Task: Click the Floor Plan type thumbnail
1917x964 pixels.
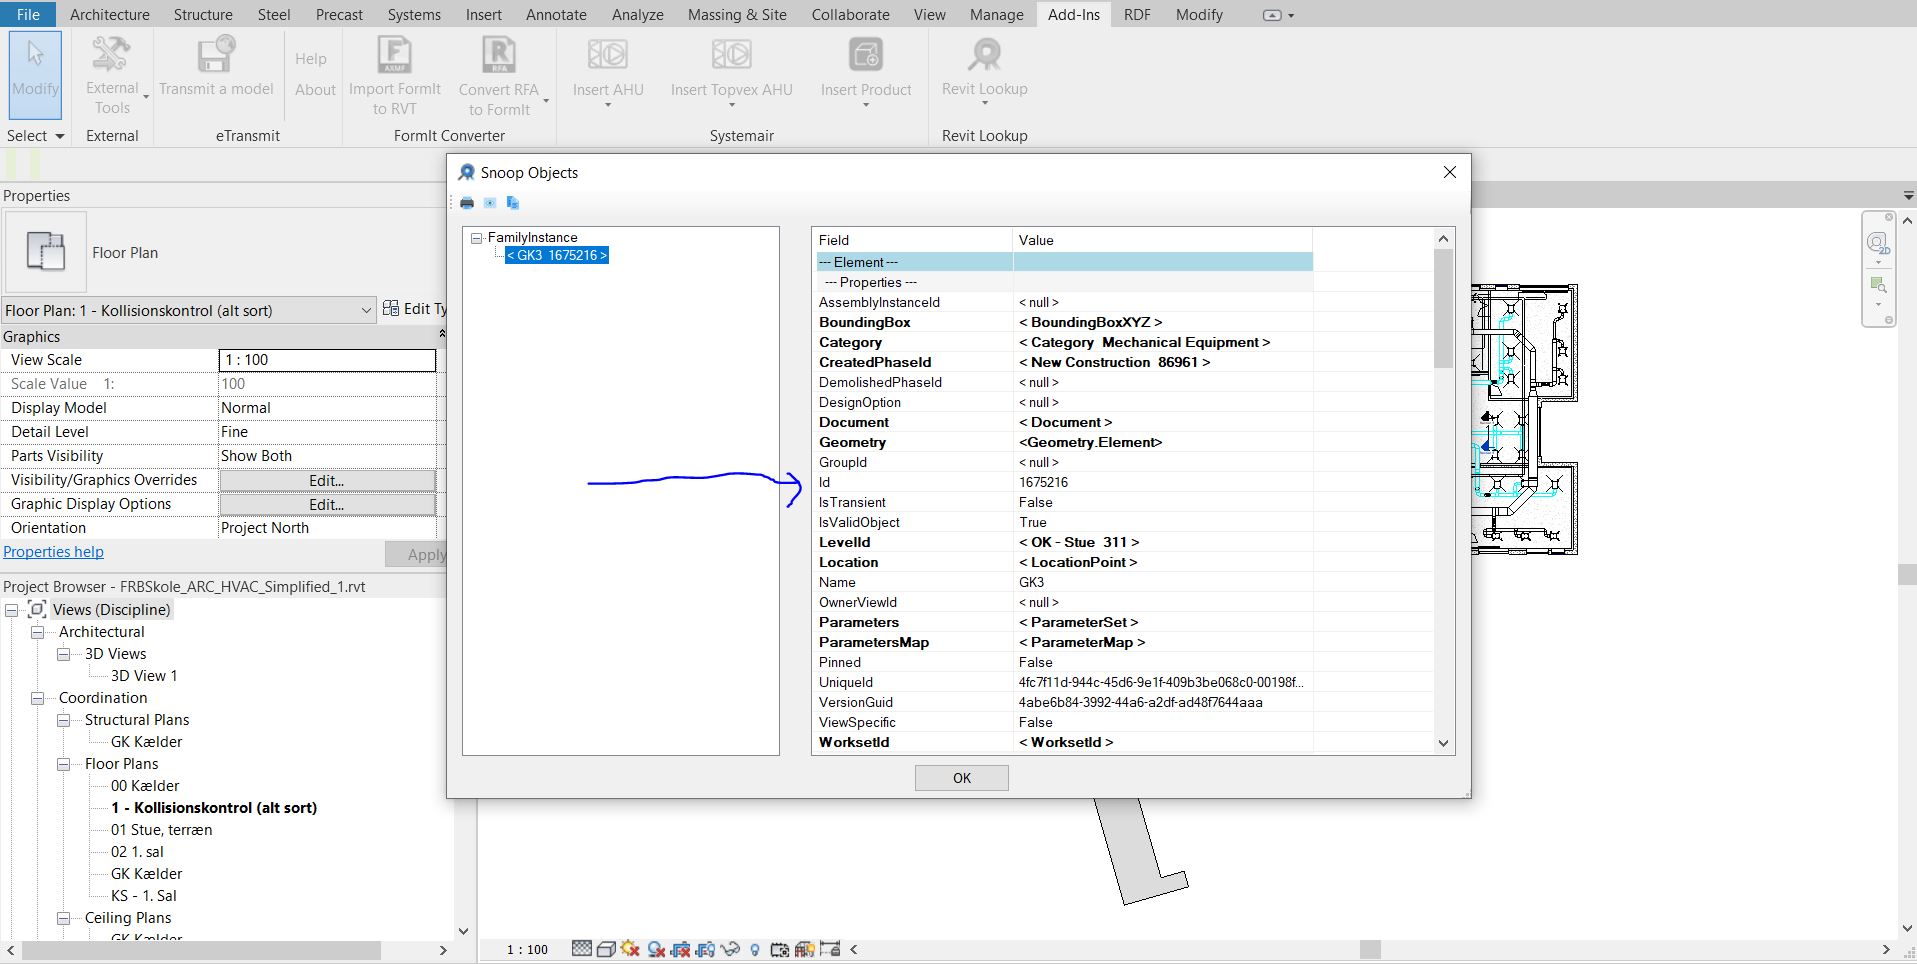Action: (45, 252)
